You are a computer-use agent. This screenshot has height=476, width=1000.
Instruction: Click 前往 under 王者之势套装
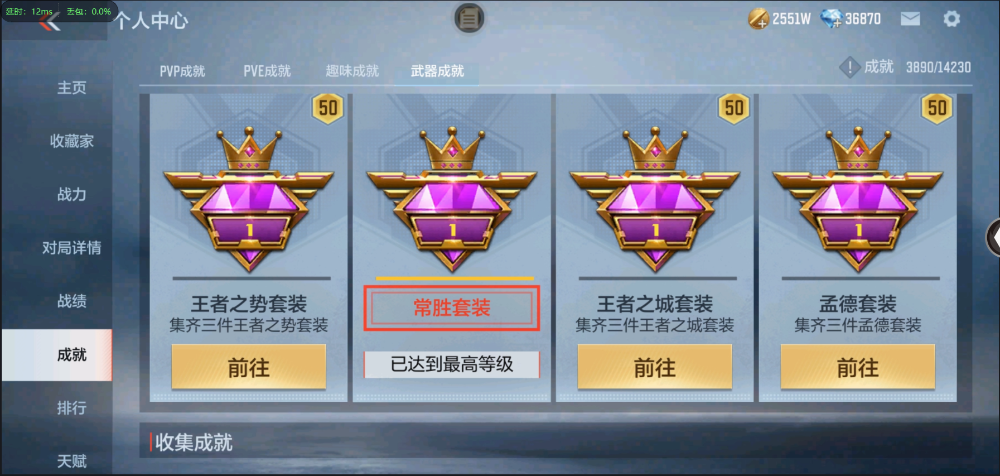tap(248, 367)
